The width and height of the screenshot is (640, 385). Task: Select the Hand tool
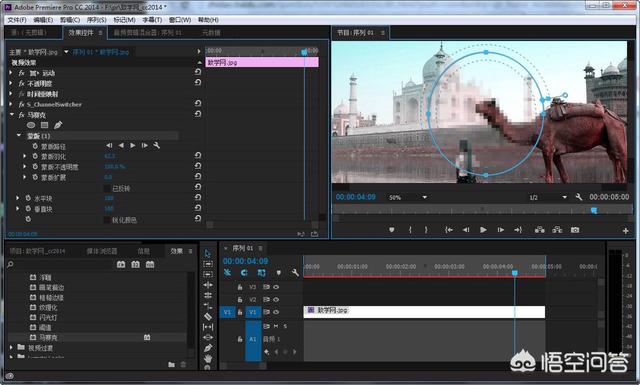[x=208, y=358]
